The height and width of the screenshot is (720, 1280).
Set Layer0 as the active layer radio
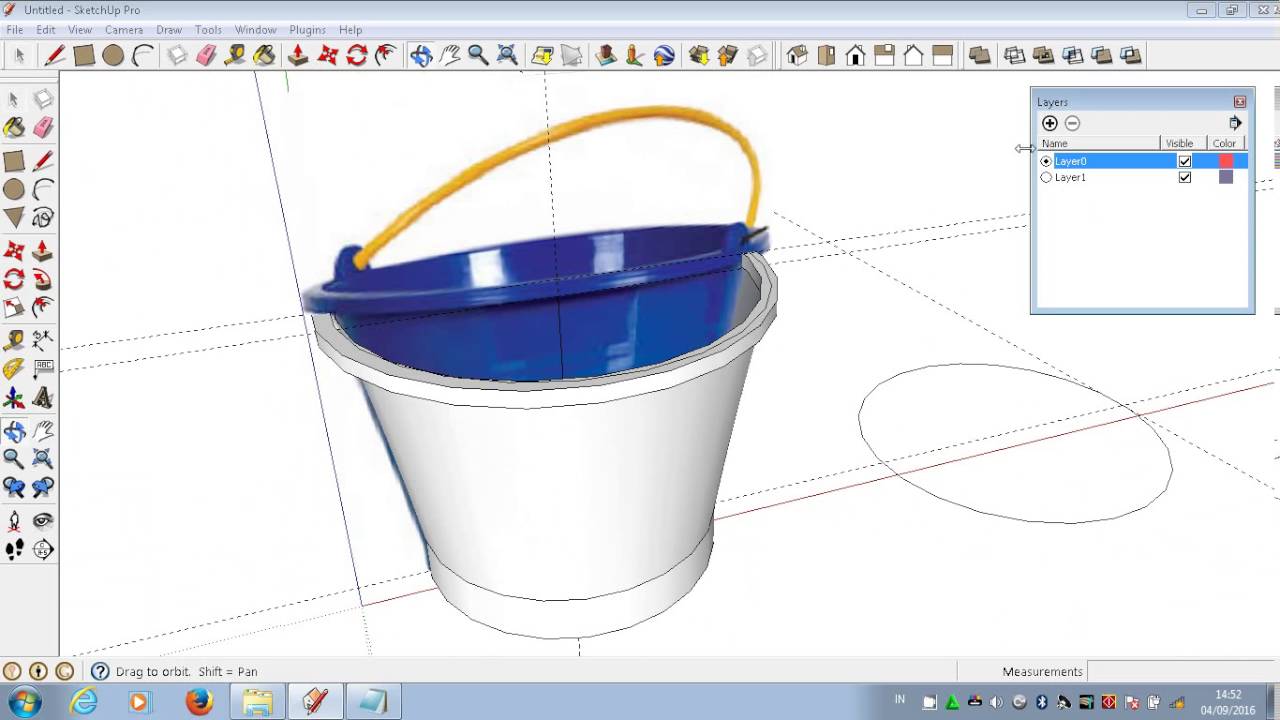point(1046,161)
